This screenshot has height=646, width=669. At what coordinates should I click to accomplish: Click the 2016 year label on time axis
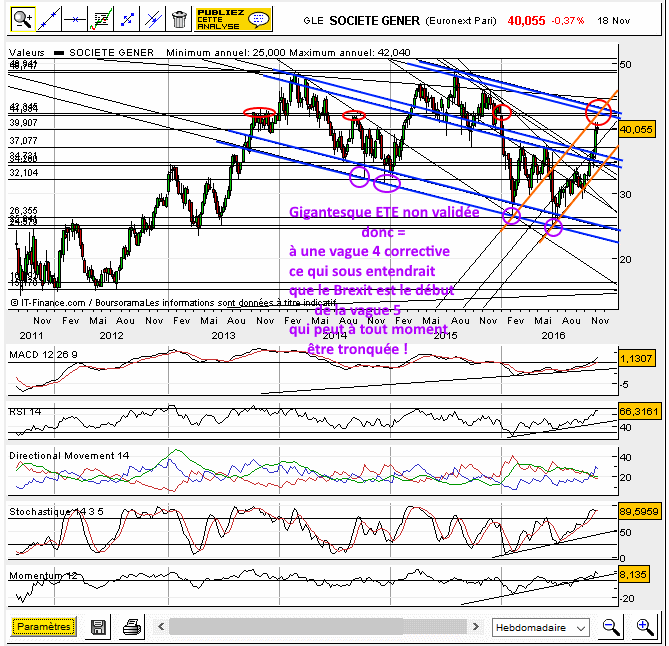pyautogui.click(x=553, y=335)
